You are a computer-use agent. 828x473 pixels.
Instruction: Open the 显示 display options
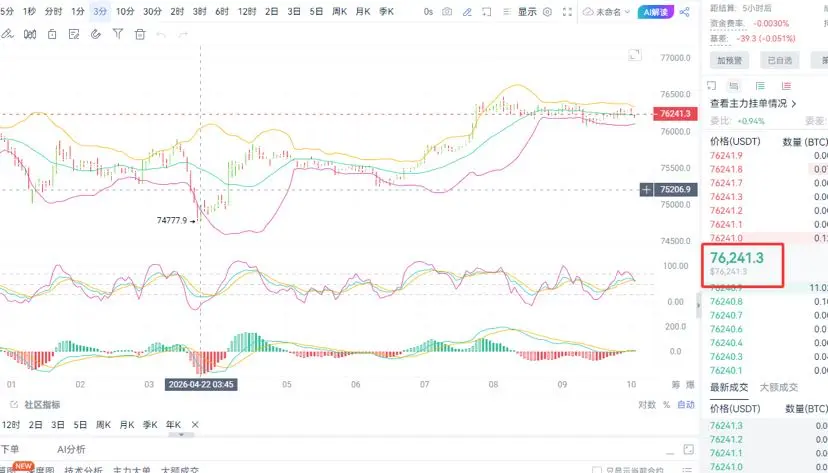coord(526,12)
